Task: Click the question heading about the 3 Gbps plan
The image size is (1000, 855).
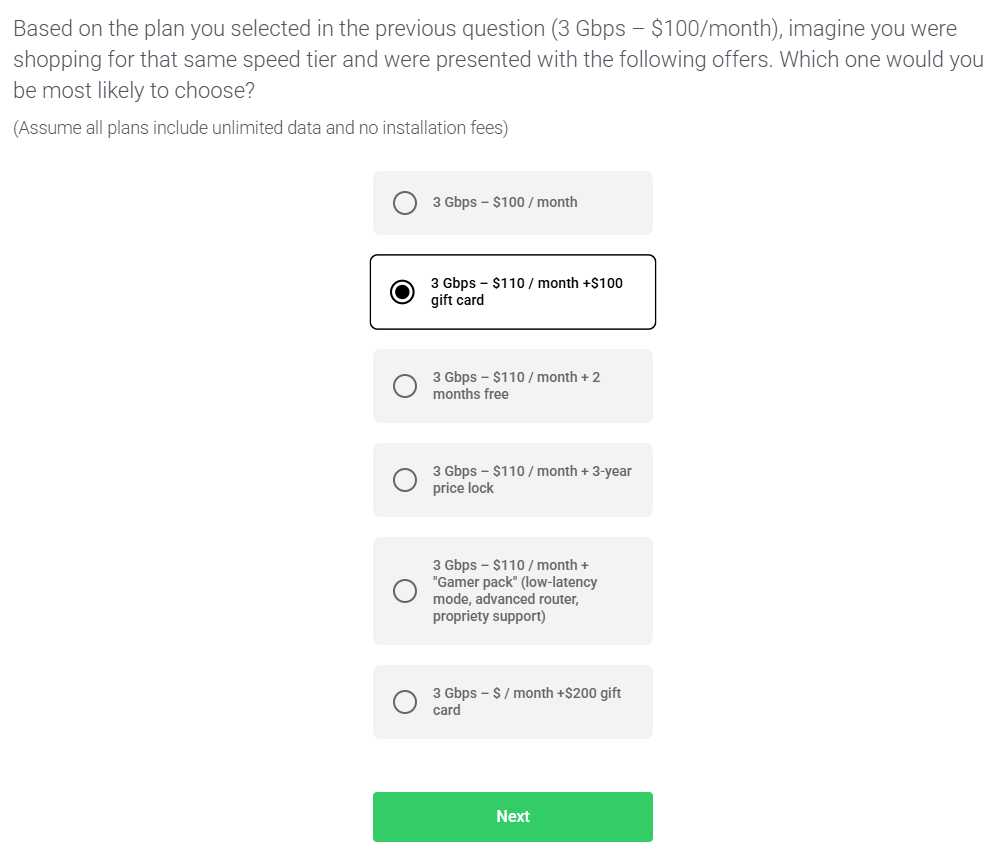Action: pyautogui.click(x=499, y=59)
